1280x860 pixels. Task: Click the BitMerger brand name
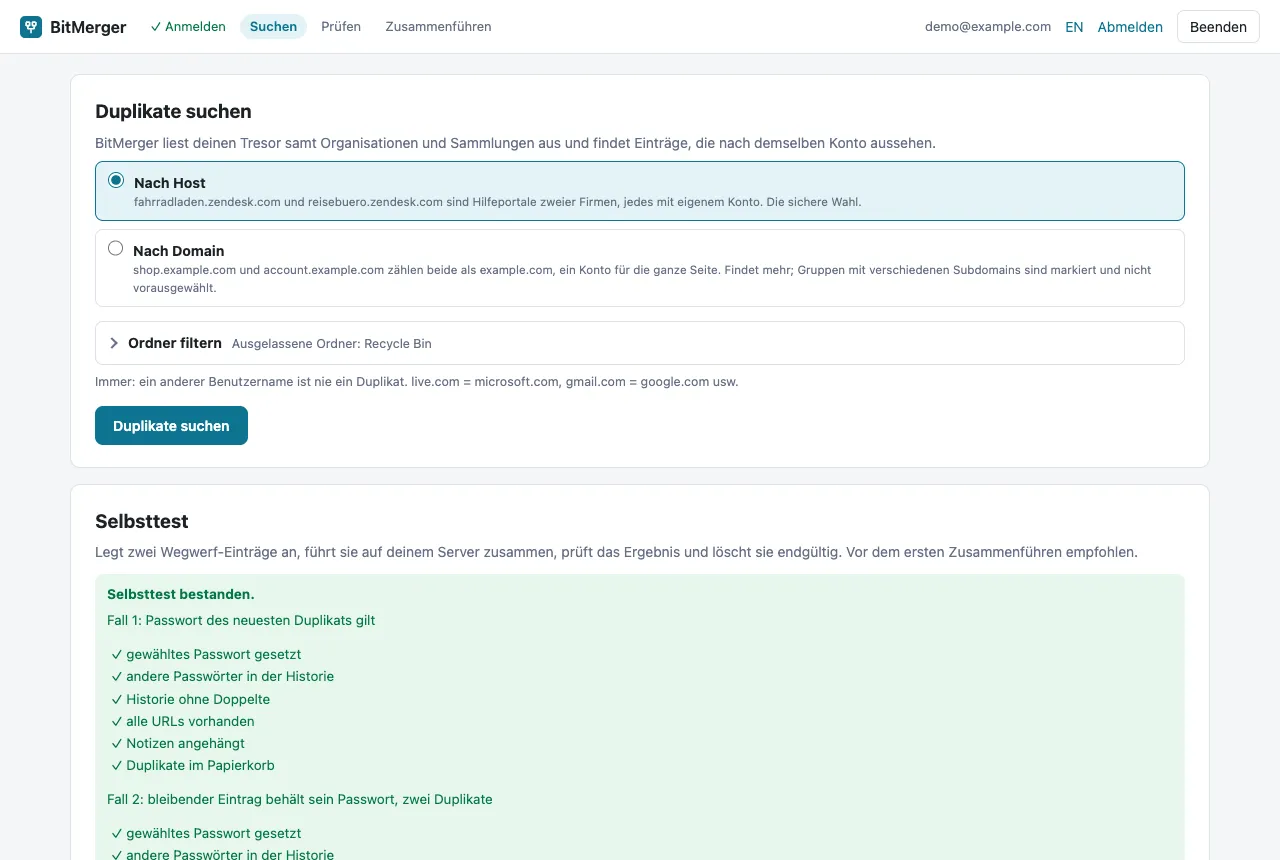88,27
